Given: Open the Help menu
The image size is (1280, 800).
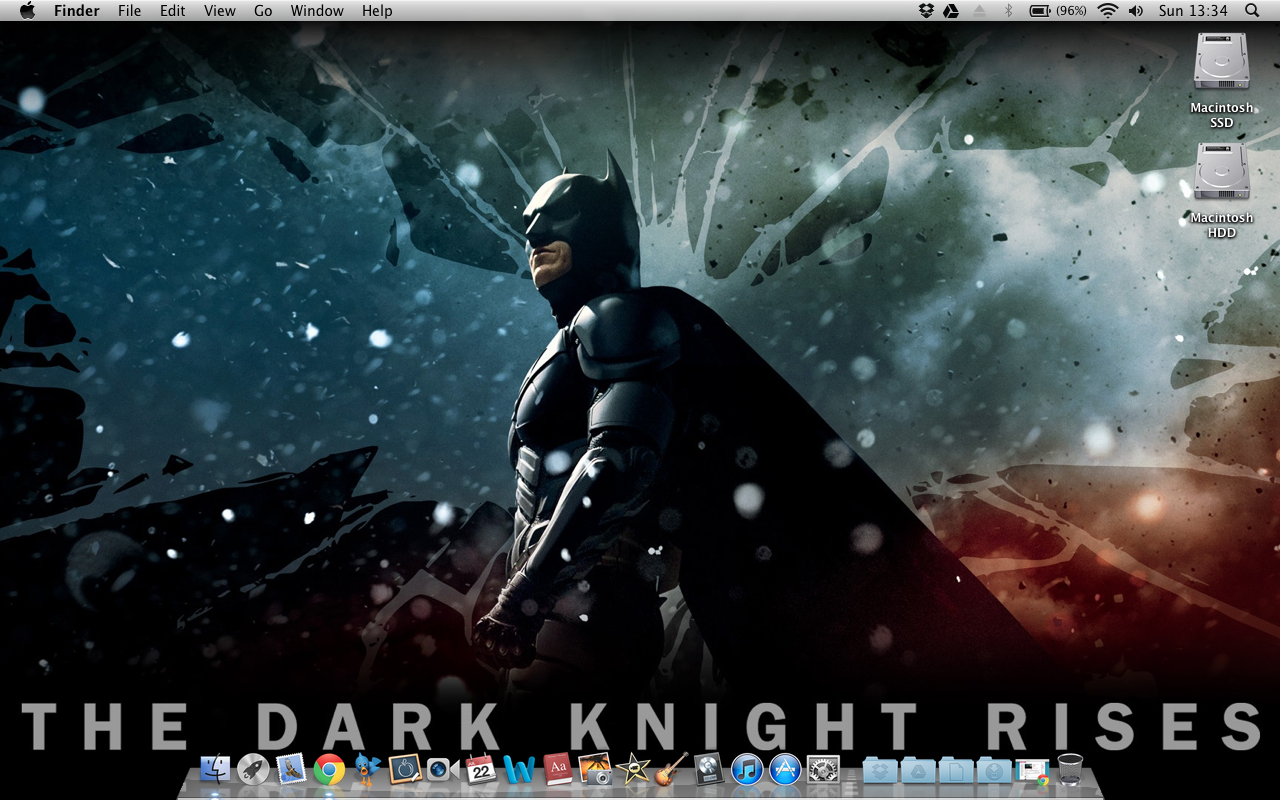Looking at the screenshot, I should (x=377, y=11).
